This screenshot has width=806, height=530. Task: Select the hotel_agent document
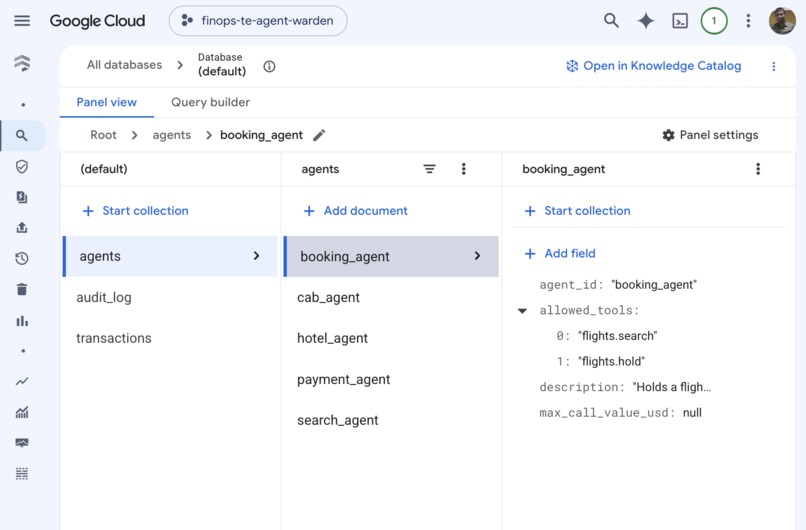coord(332,338)
